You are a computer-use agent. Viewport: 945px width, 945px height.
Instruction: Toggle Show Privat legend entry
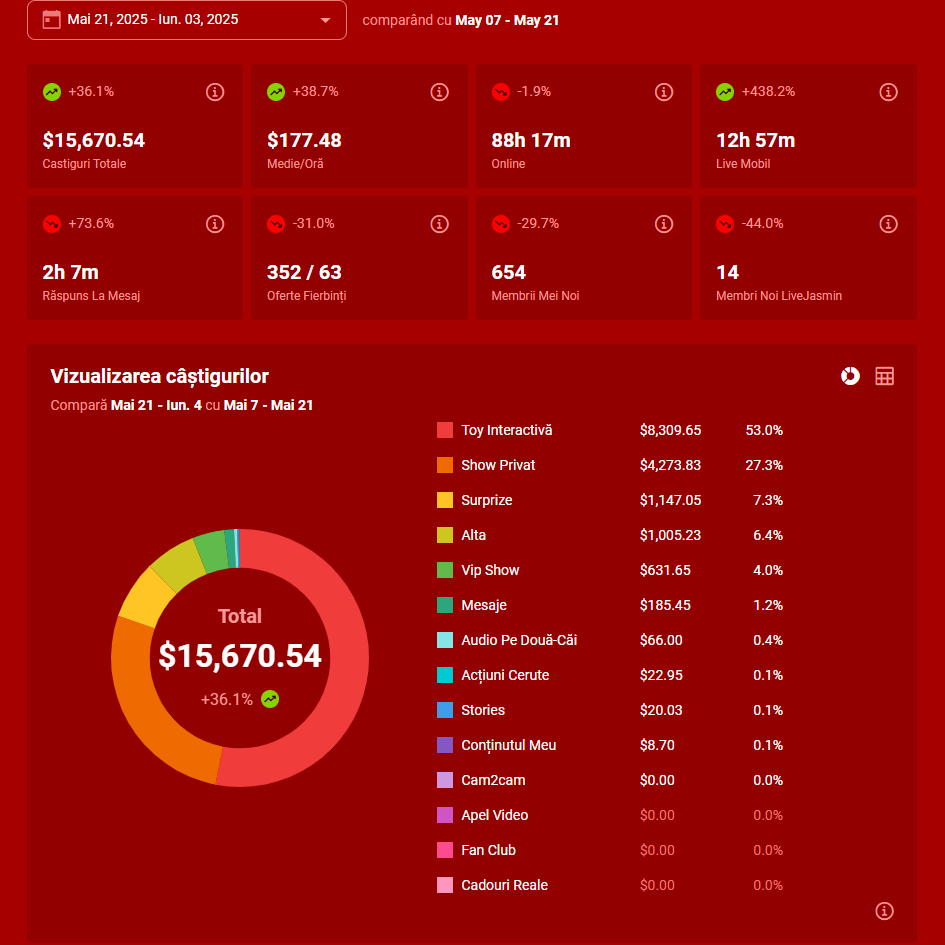coord(498,465)
